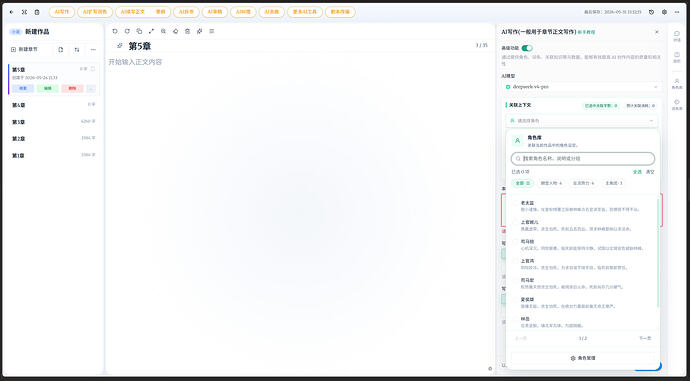
Task: Open the 新手教程 link
Action: pyautogui.click(x=586, y=33)
